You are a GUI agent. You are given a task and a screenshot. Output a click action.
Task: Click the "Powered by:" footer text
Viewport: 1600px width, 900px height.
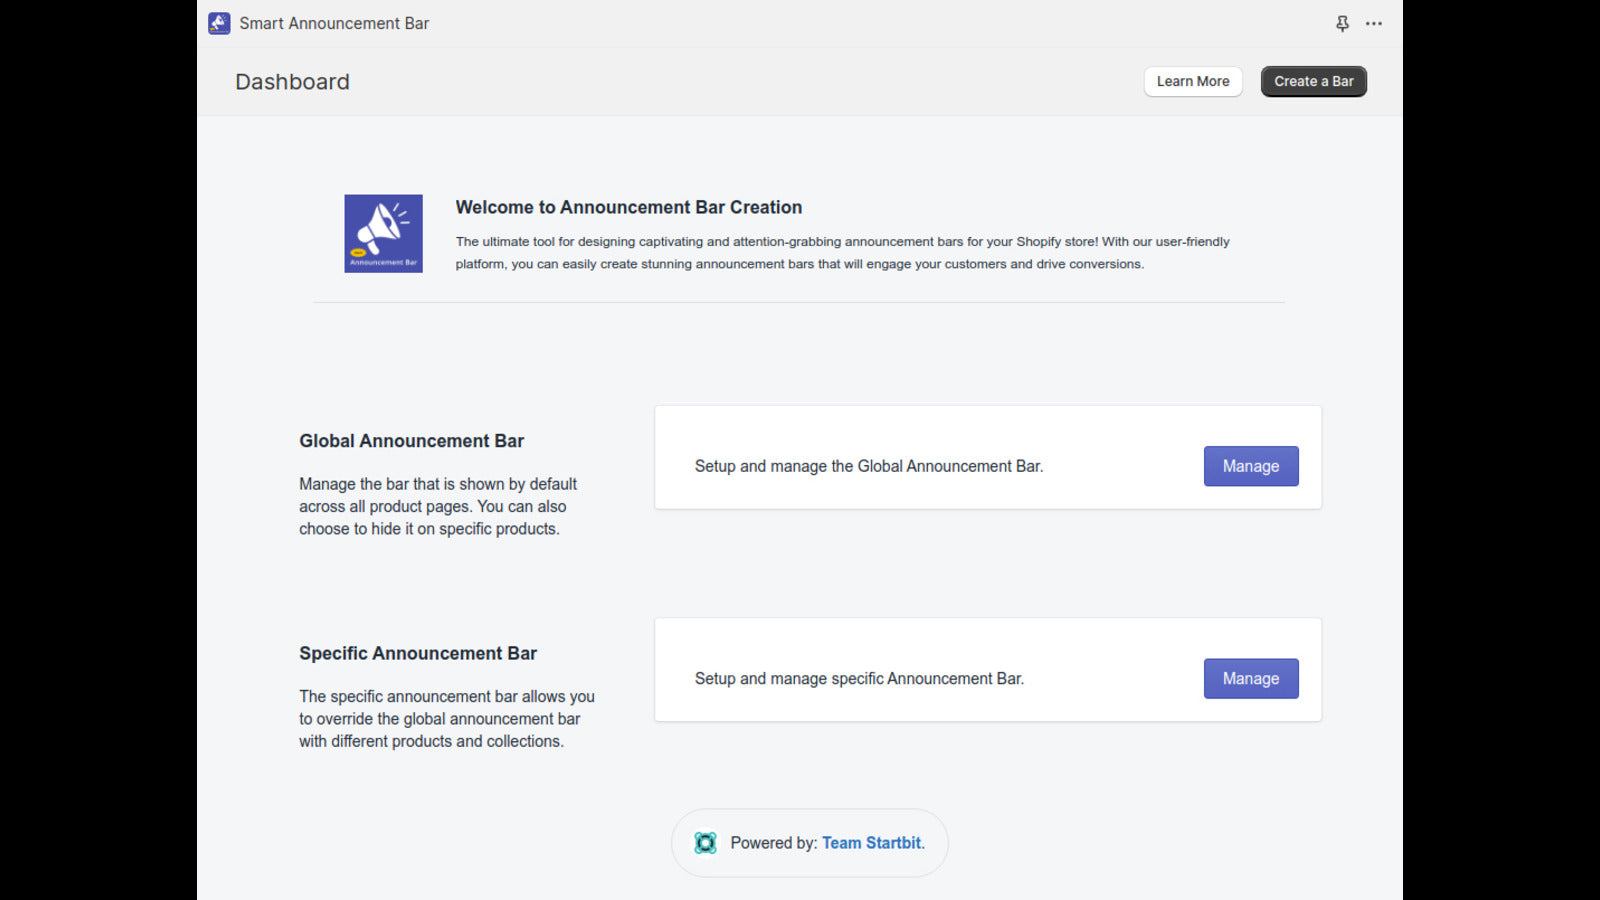click(x=773, y=843)
